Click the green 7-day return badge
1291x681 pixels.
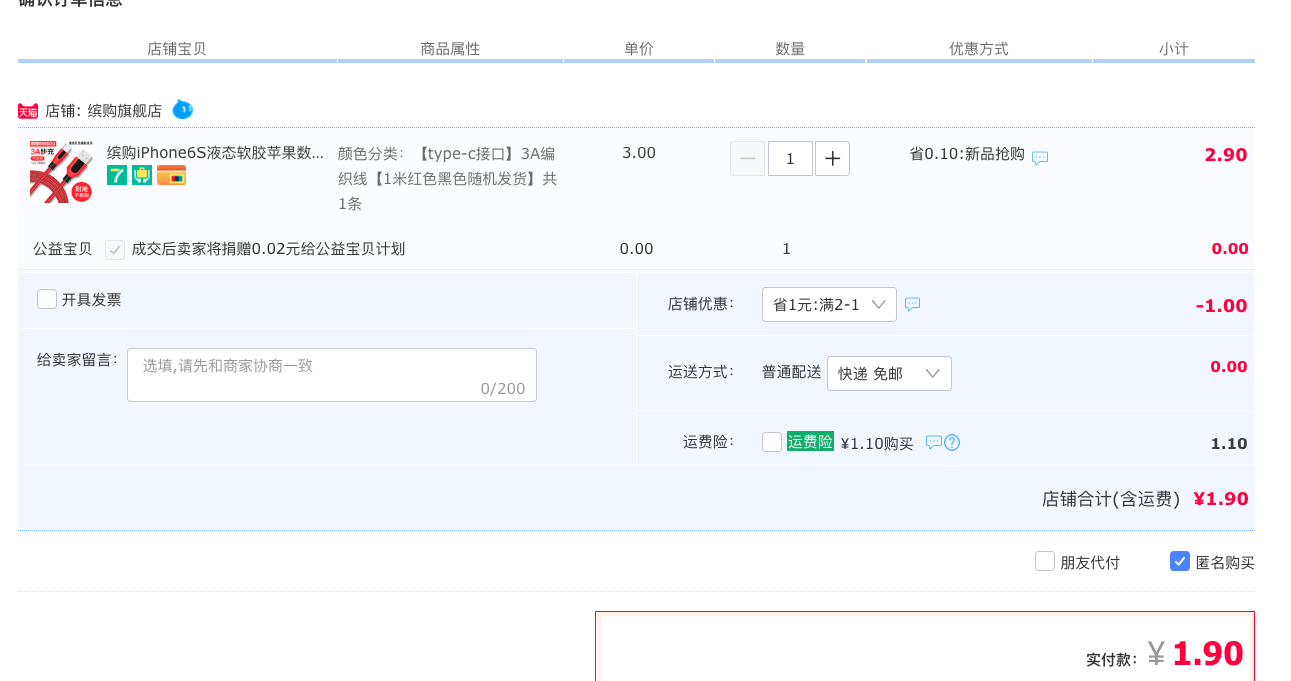(117, 175)
